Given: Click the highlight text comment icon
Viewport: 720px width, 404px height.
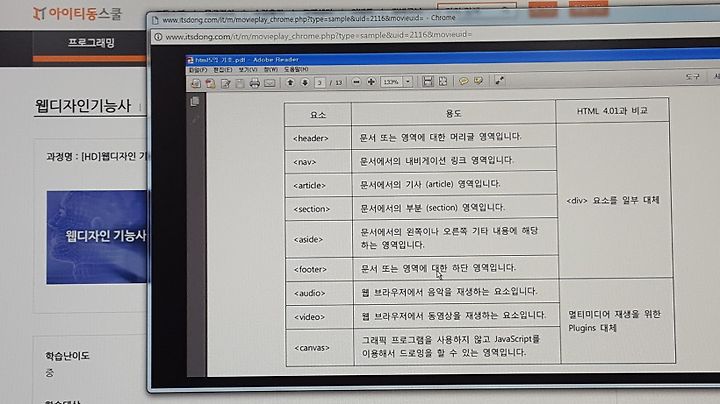Looking at the screenshot, I should [478, 81].
